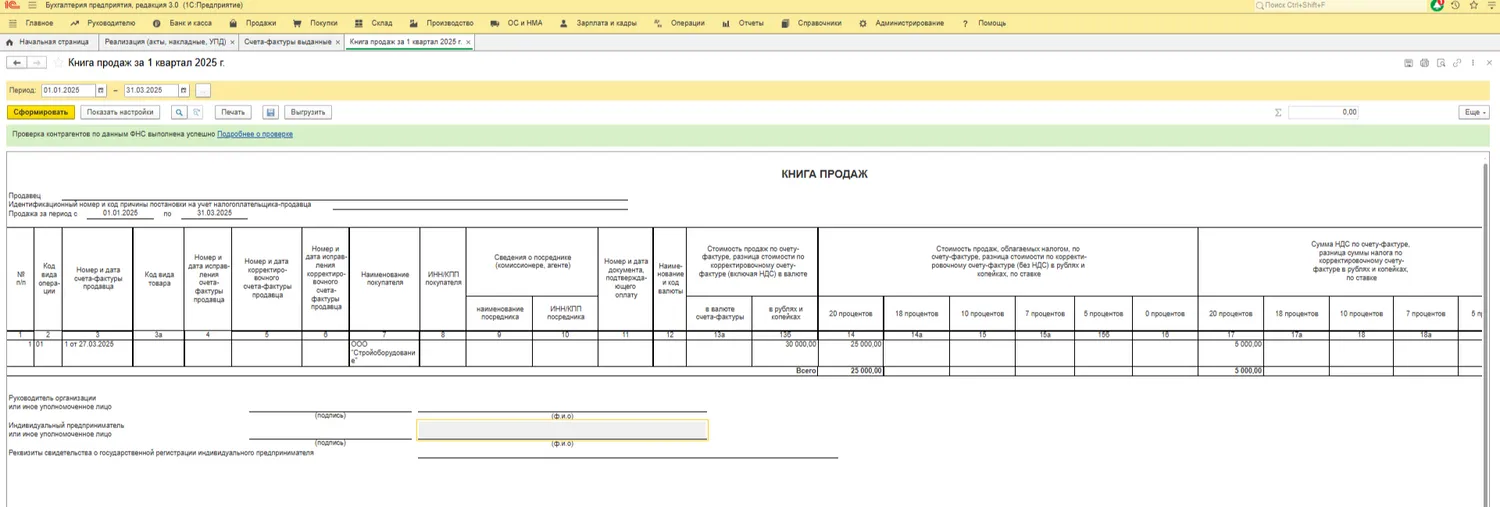This screenshot has height=507, width=1500.
Task: Click the sum value field 0,00
Action: click(1324, 112)
